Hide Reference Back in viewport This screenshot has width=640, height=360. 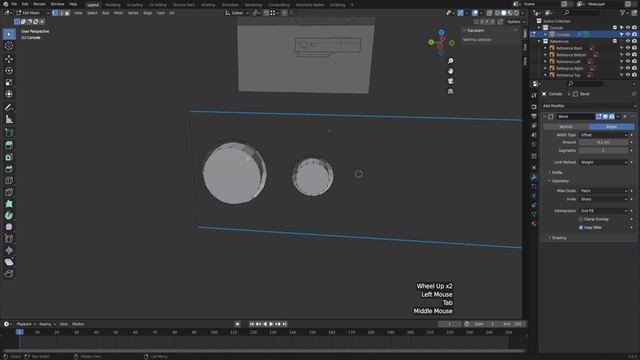tap(628, 48)
